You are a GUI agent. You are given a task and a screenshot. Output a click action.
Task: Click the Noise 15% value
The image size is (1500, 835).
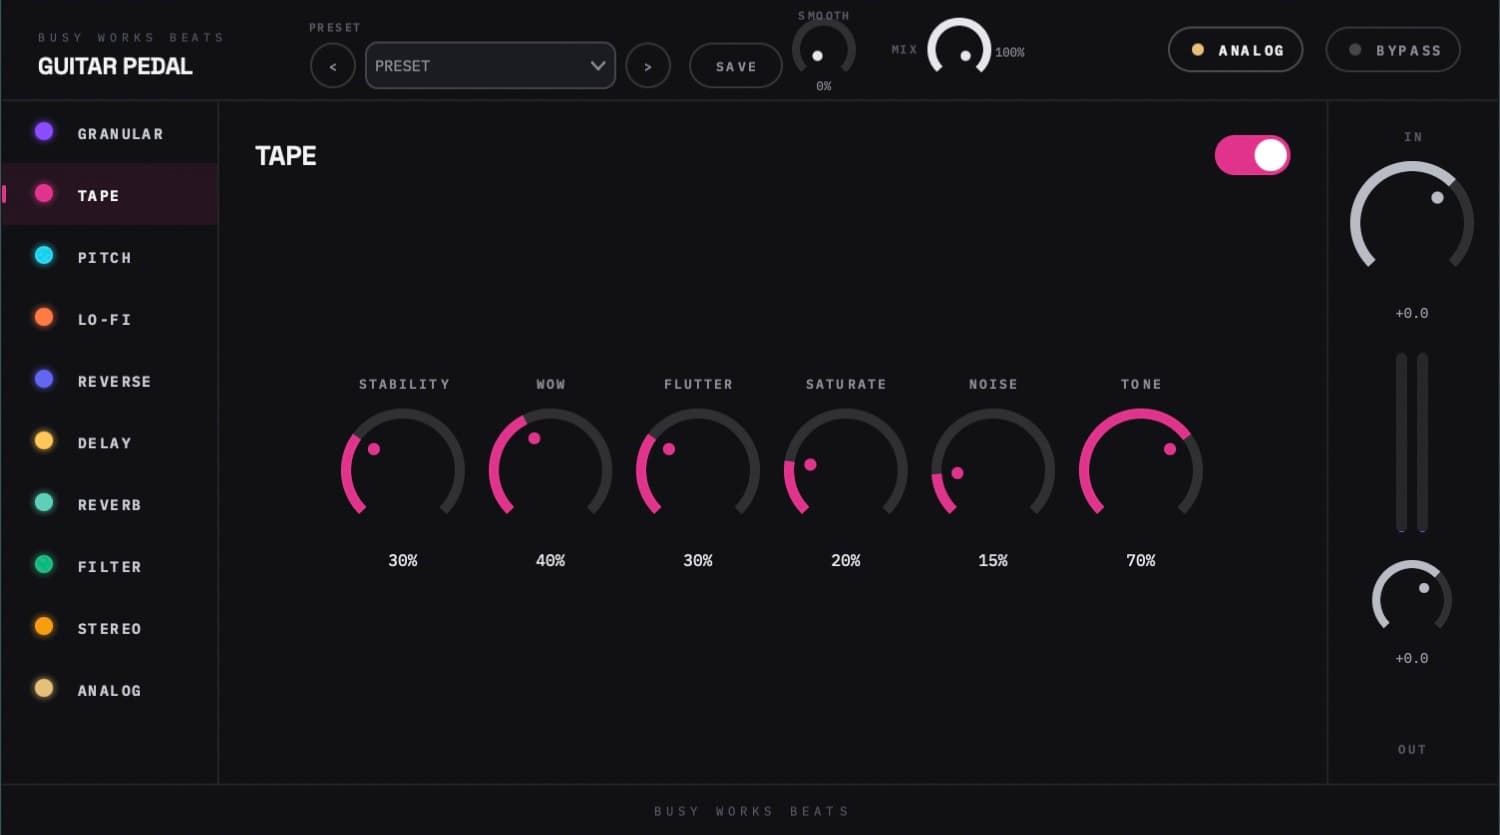993,561
